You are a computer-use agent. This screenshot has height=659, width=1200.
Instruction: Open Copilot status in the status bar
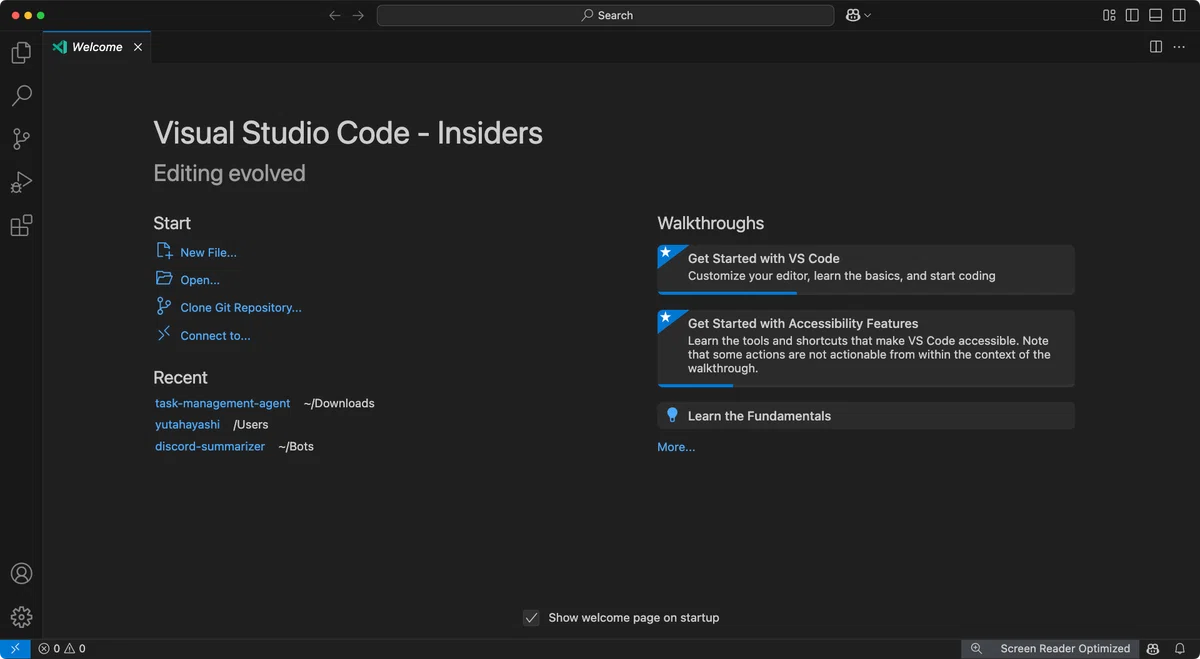[1153, 649]
